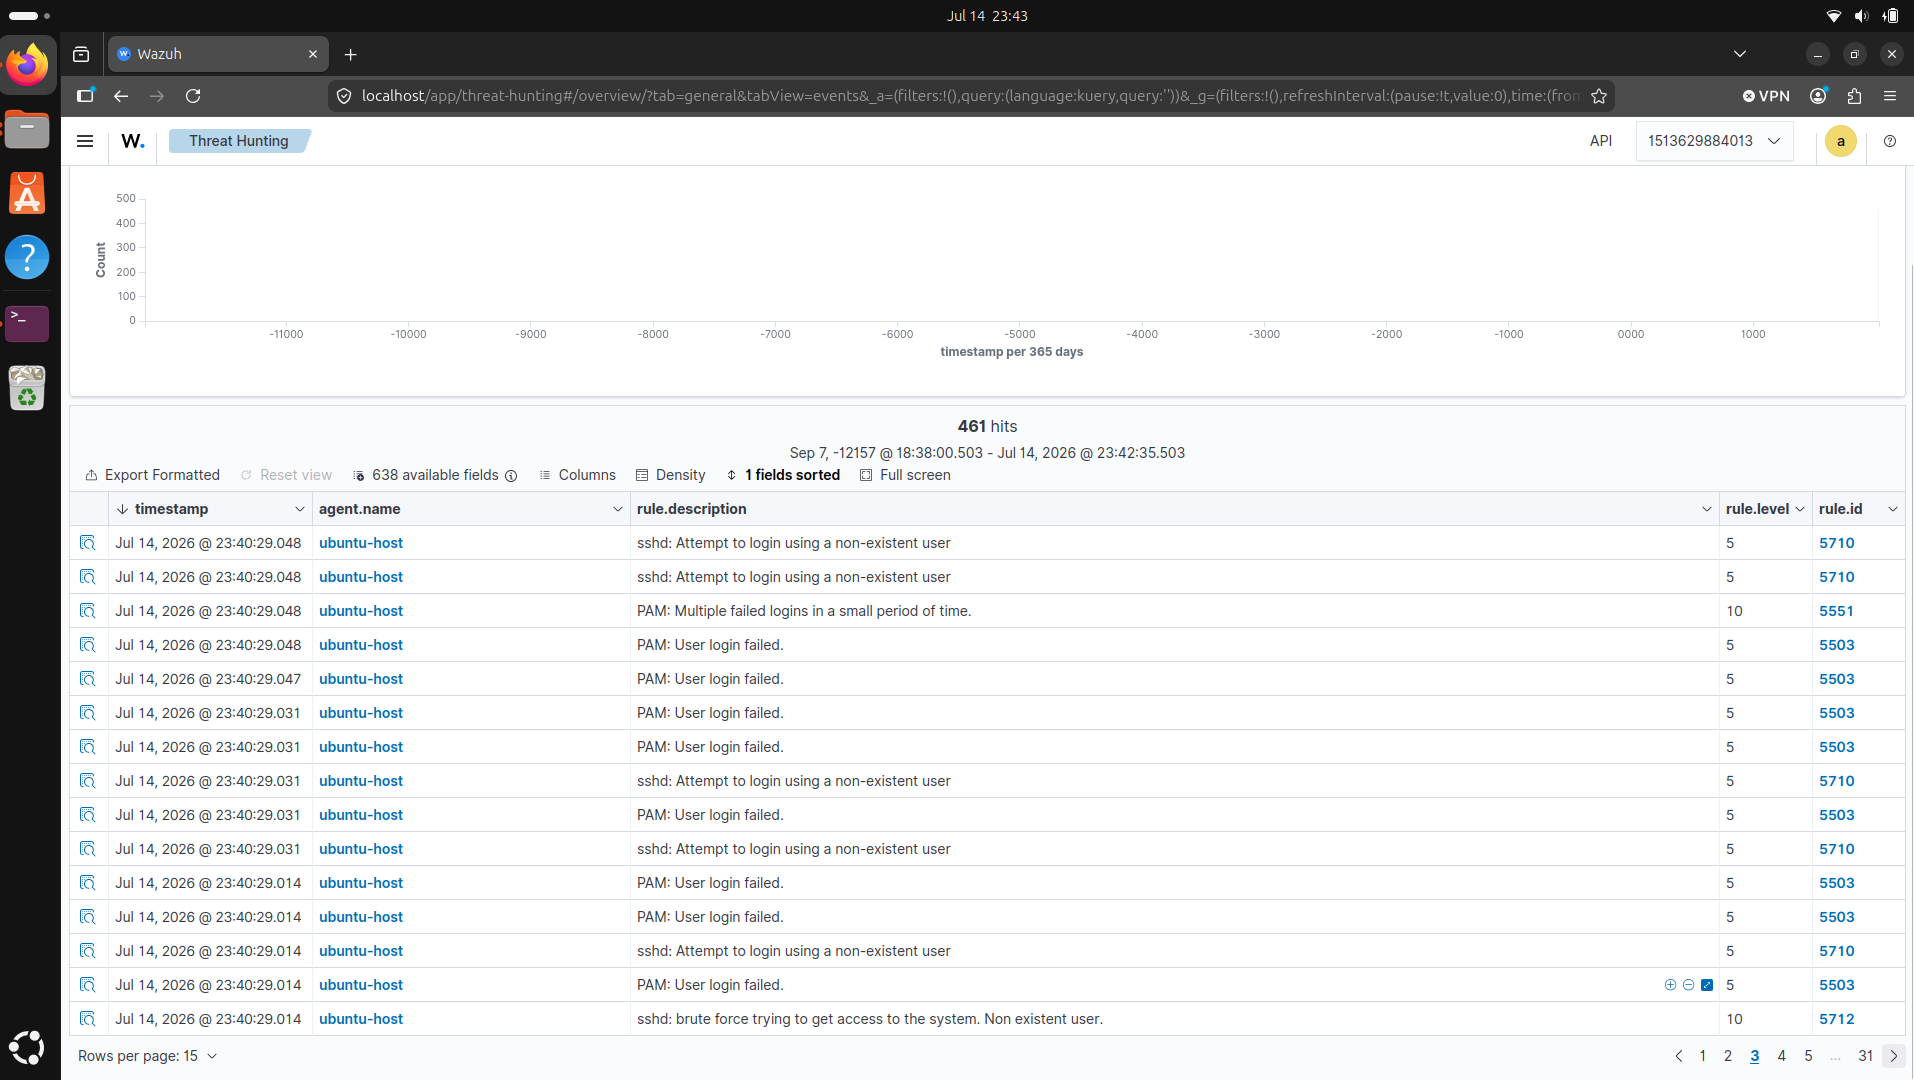Open the user avatar 'a' menu
Image resolution: width=1914 pixels, height=1080 pixels.
coord(1840,141)
